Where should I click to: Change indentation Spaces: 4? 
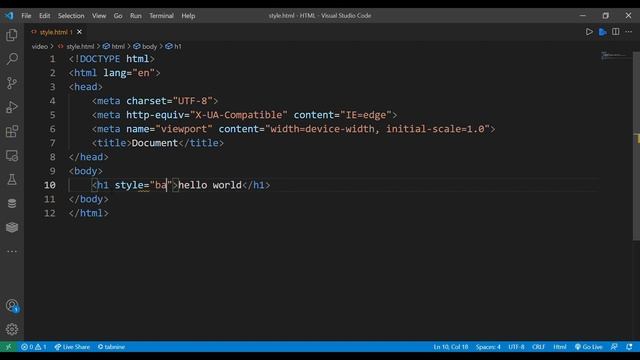coord(488,347)
